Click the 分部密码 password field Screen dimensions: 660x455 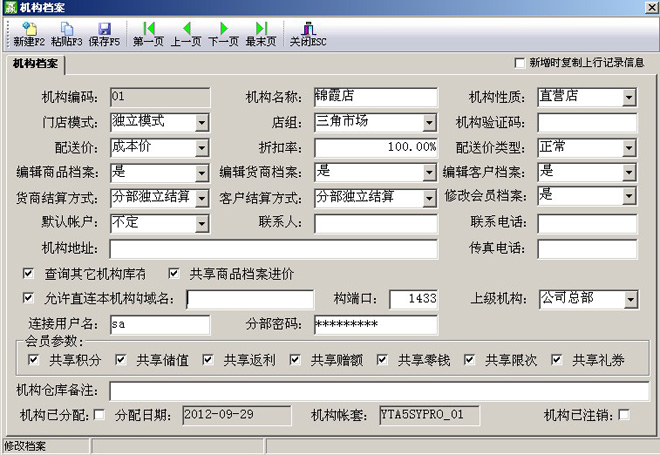click(x=375, y=325)
